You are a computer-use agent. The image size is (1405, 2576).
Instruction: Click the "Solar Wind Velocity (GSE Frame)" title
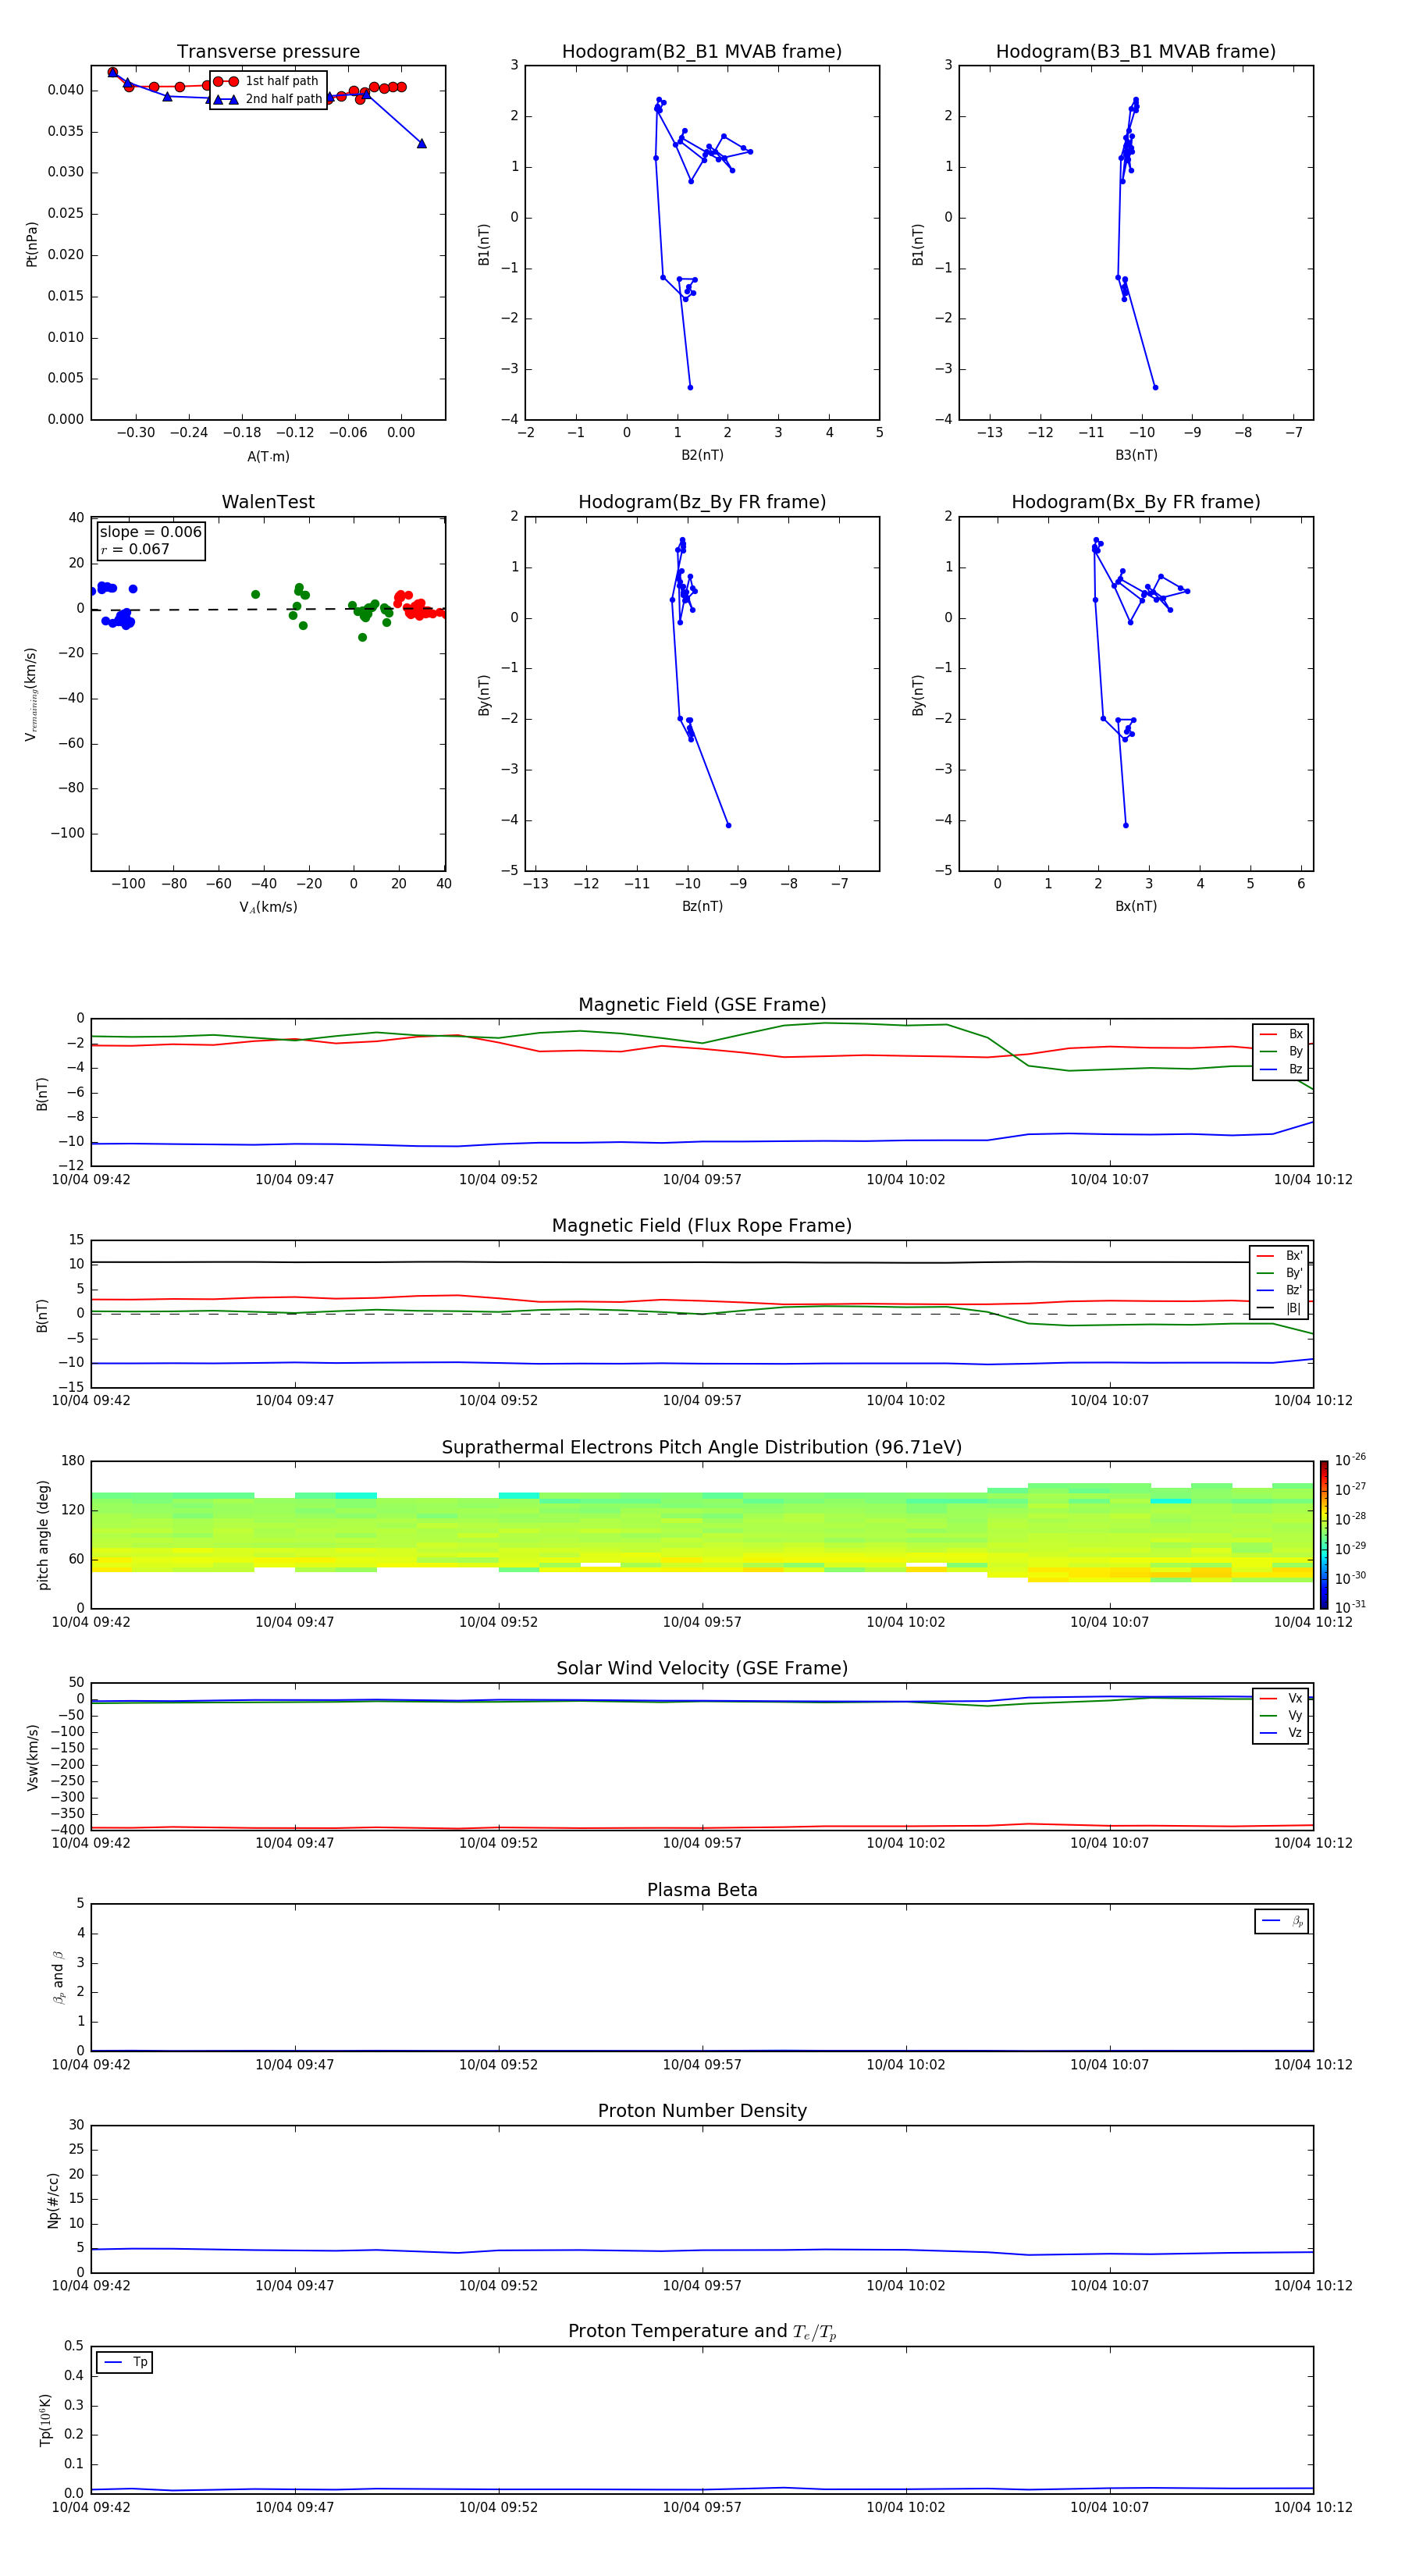point(702,1669)
